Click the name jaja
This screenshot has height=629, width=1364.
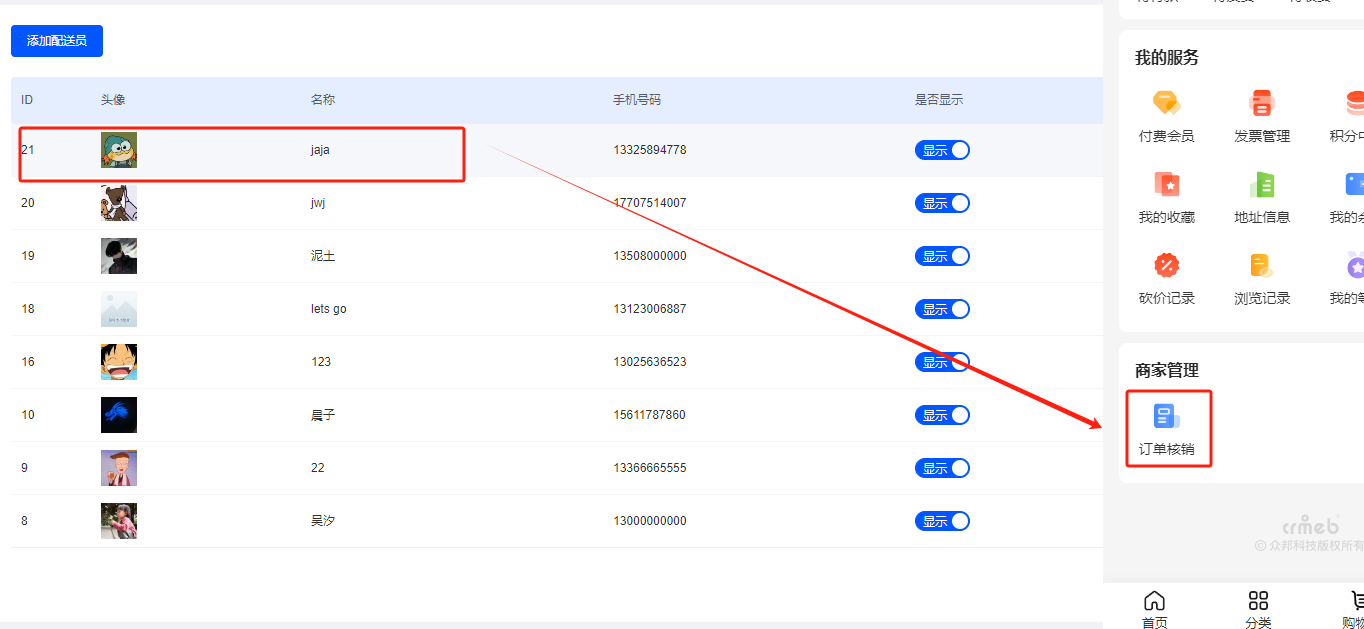(x=320, y=150)
